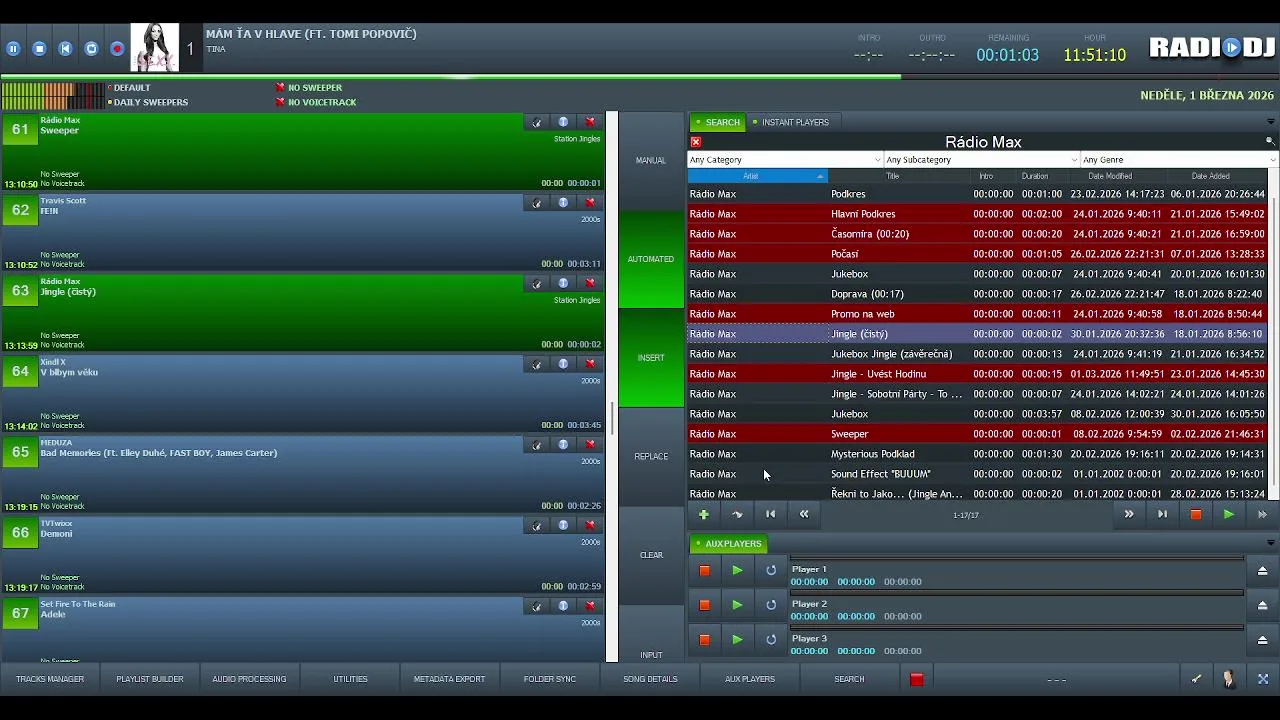Click the loop/refresh icon in top transport

tap(91, 48)
